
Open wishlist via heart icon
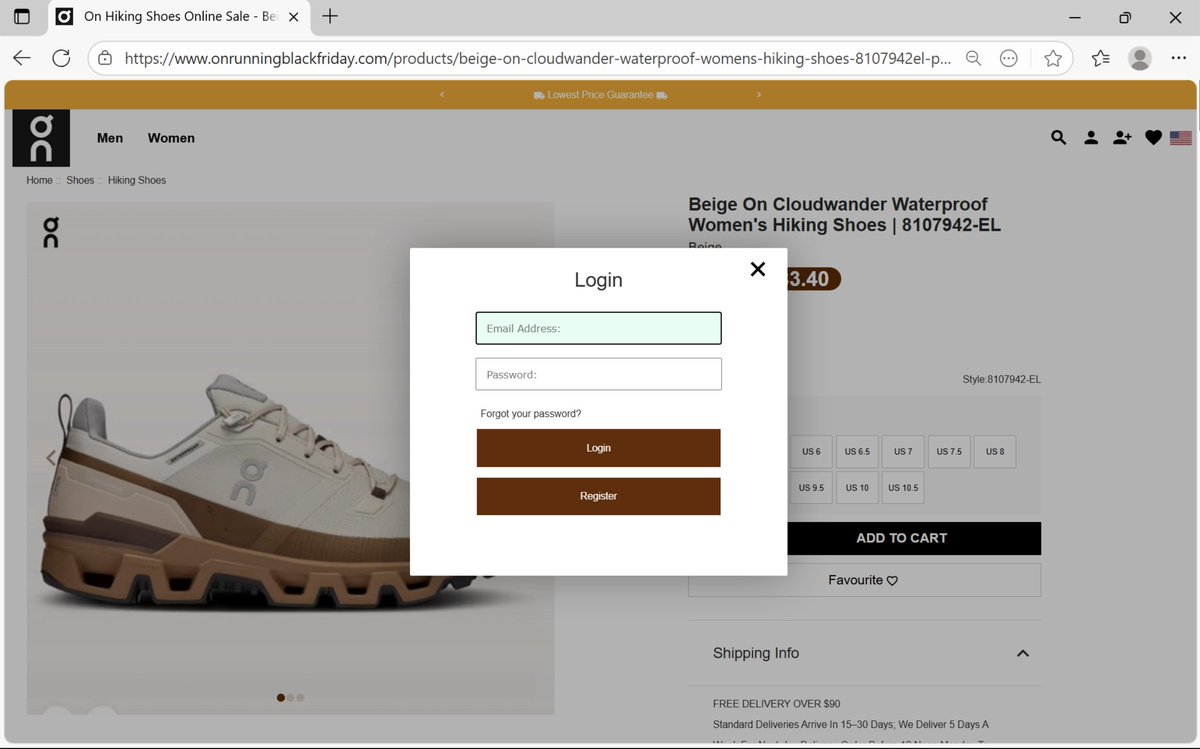coord(1153,138)
